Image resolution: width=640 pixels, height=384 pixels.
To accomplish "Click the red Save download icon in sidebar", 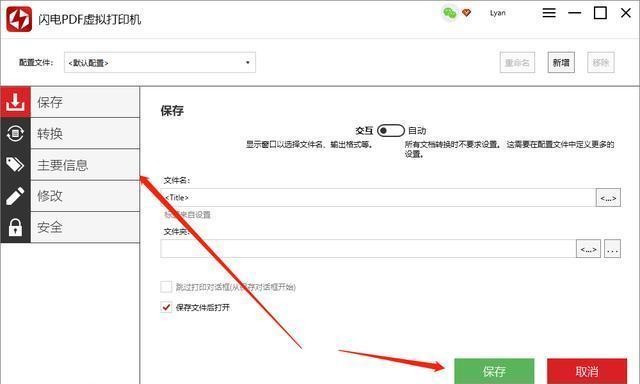I will click(x=15, y=102).
